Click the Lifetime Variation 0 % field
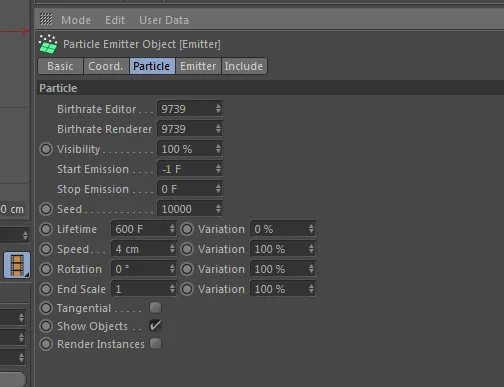 [x=283, y=229]
